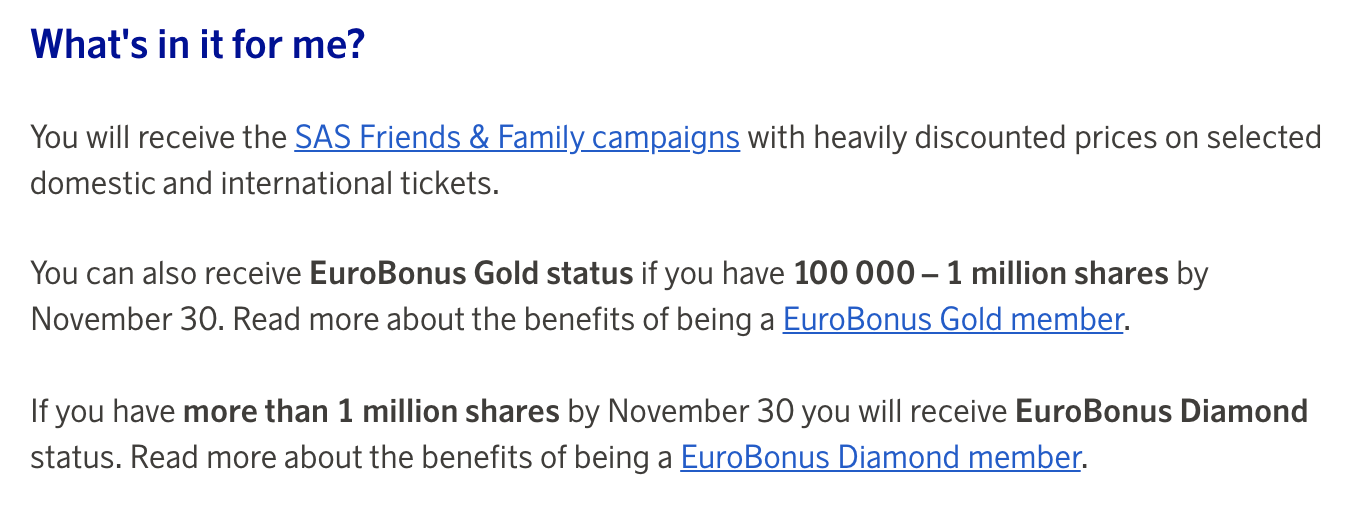
Task: Click the bold "more than 1 million shares" text
Action: [x=371, y=411]
